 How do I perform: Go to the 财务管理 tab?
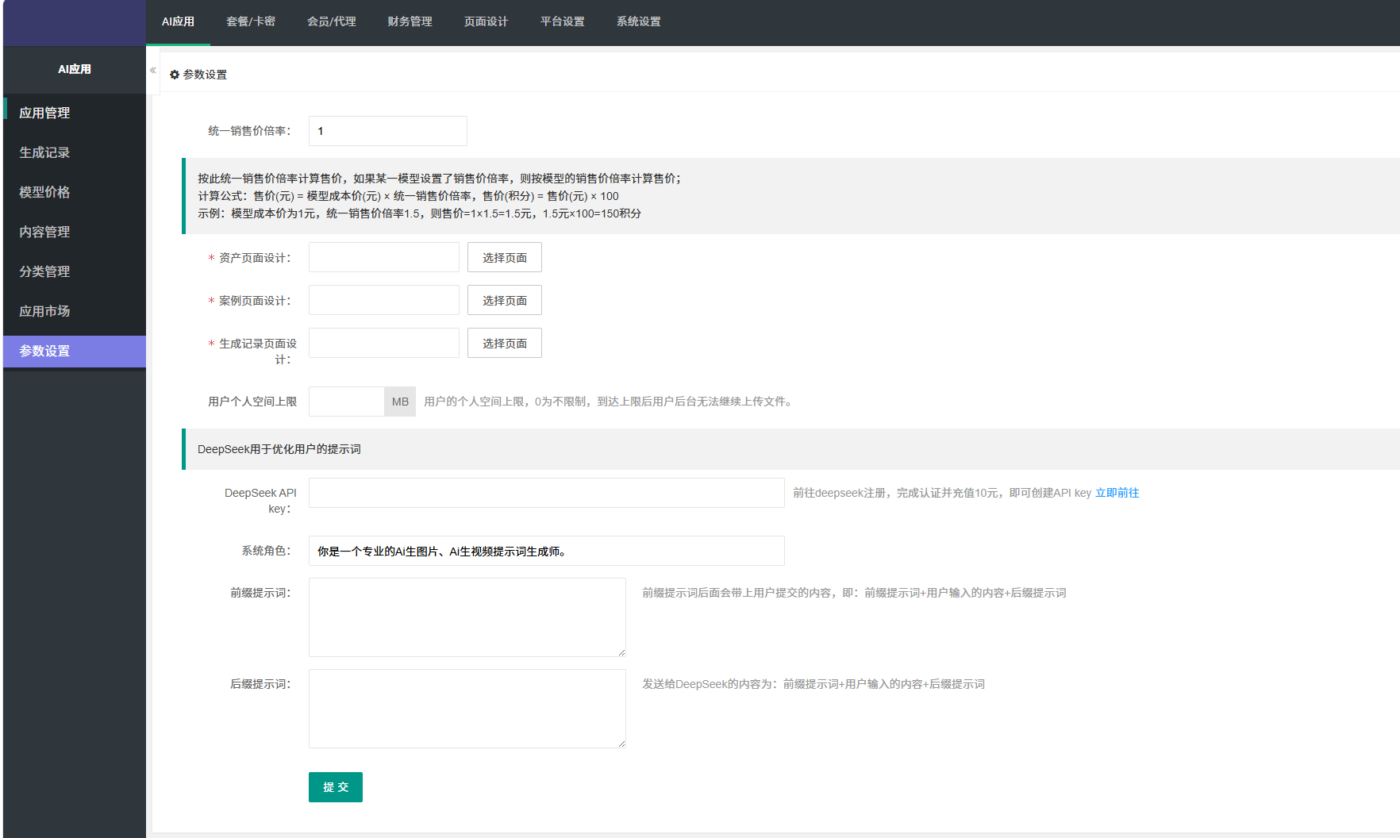tap(410, 22)
